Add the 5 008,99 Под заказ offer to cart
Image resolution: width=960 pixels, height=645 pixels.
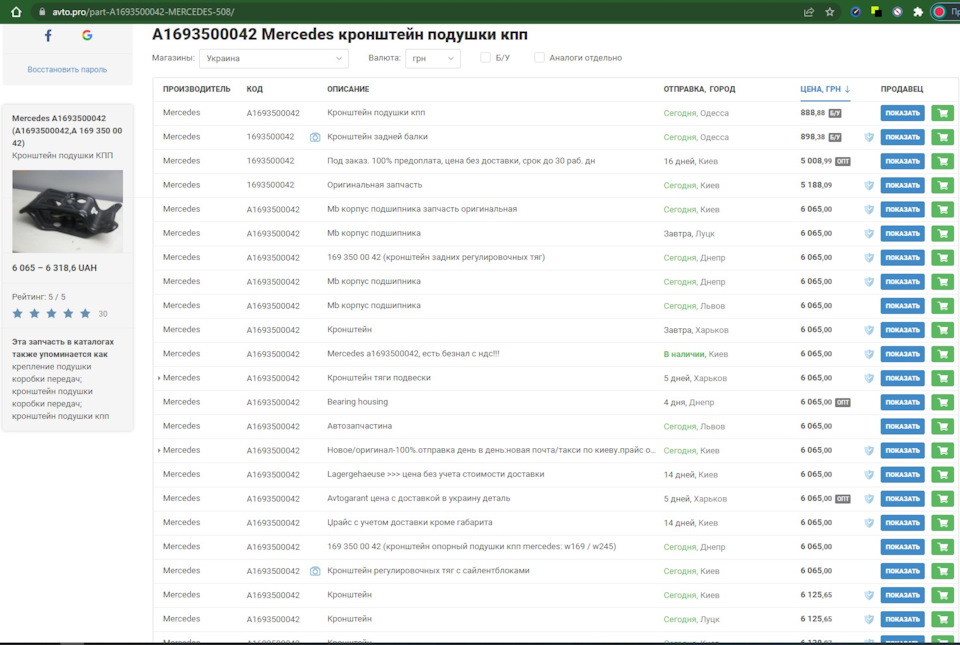pos(942,162)
